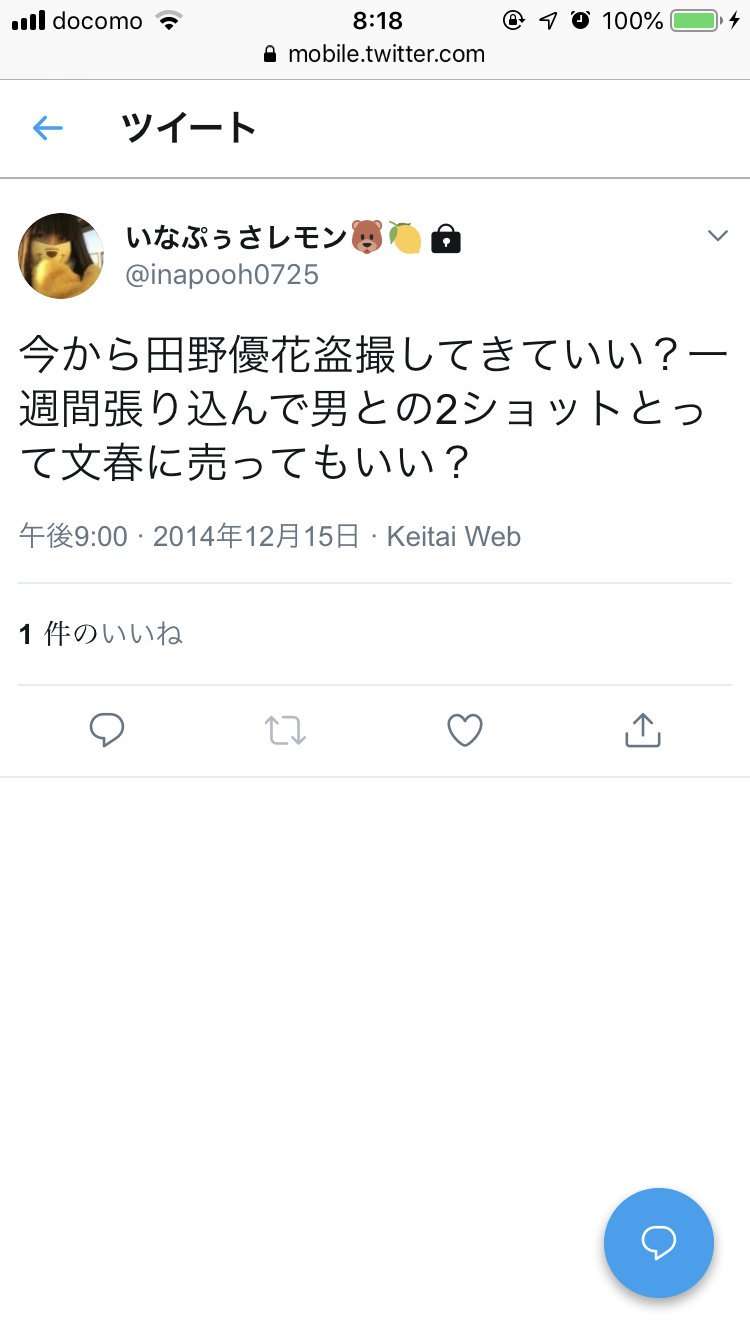Tap the tweet text body
The width and height of the screenshot is (750, 1334).
(374, 409)
